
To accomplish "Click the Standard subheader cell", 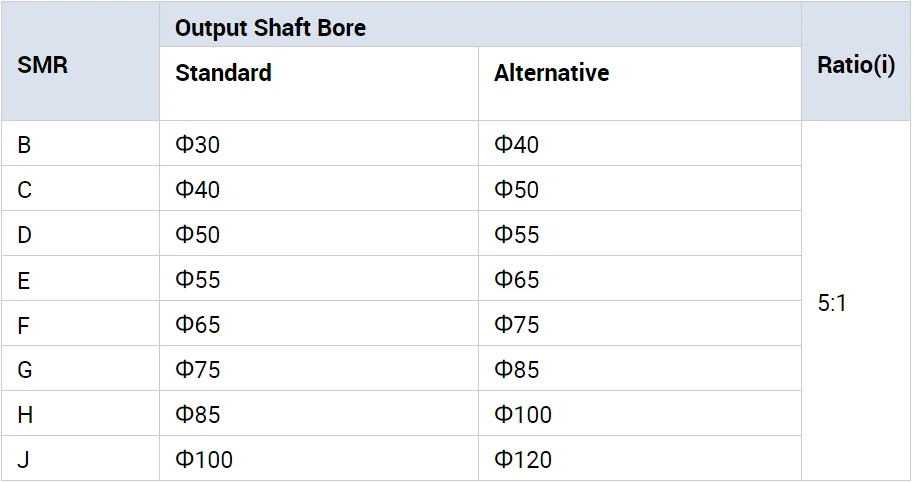I will coord(319,84).
